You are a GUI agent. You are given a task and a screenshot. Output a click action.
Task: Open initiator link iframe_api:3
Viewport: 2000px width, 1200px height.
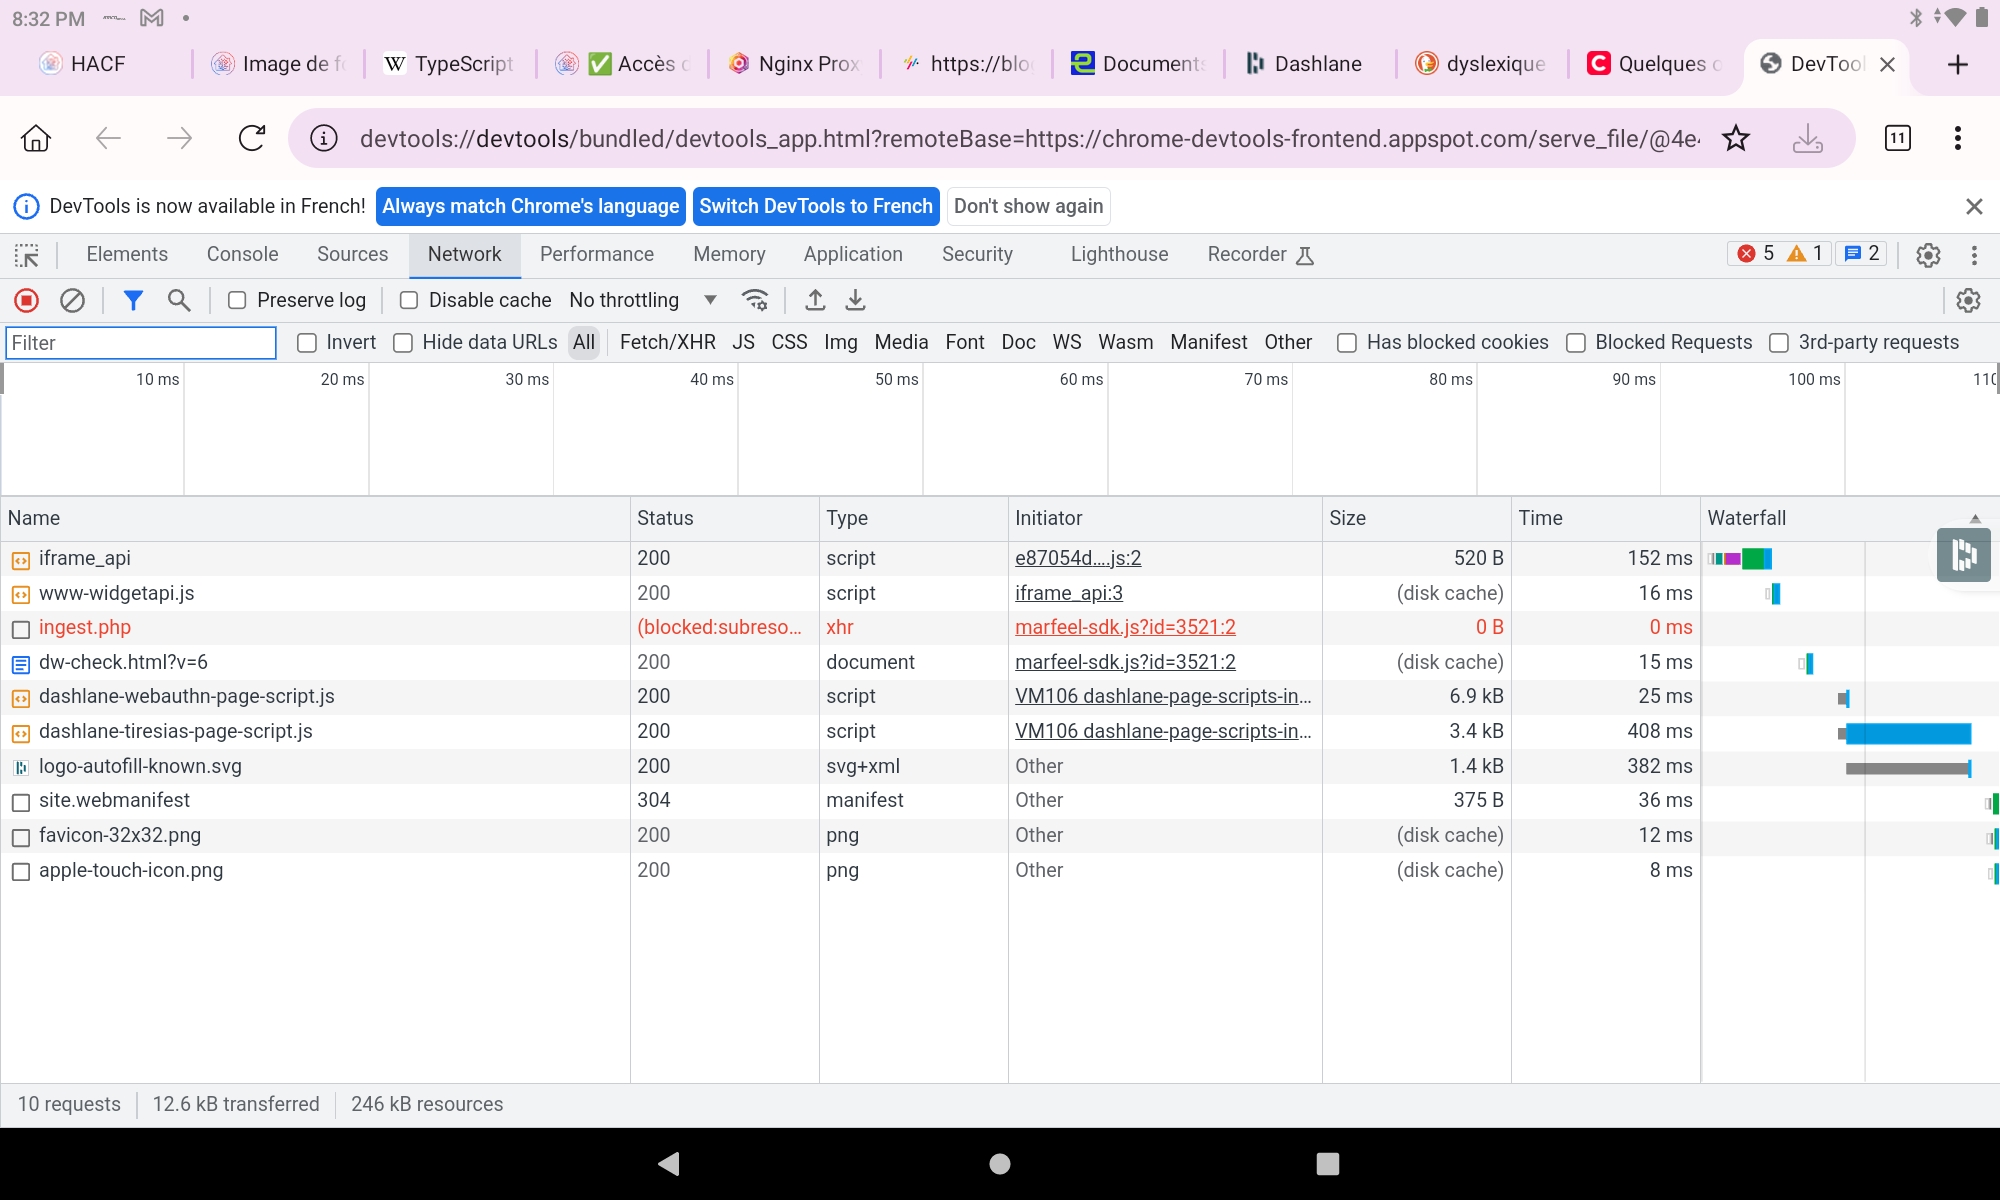[x=1069, y=593]
